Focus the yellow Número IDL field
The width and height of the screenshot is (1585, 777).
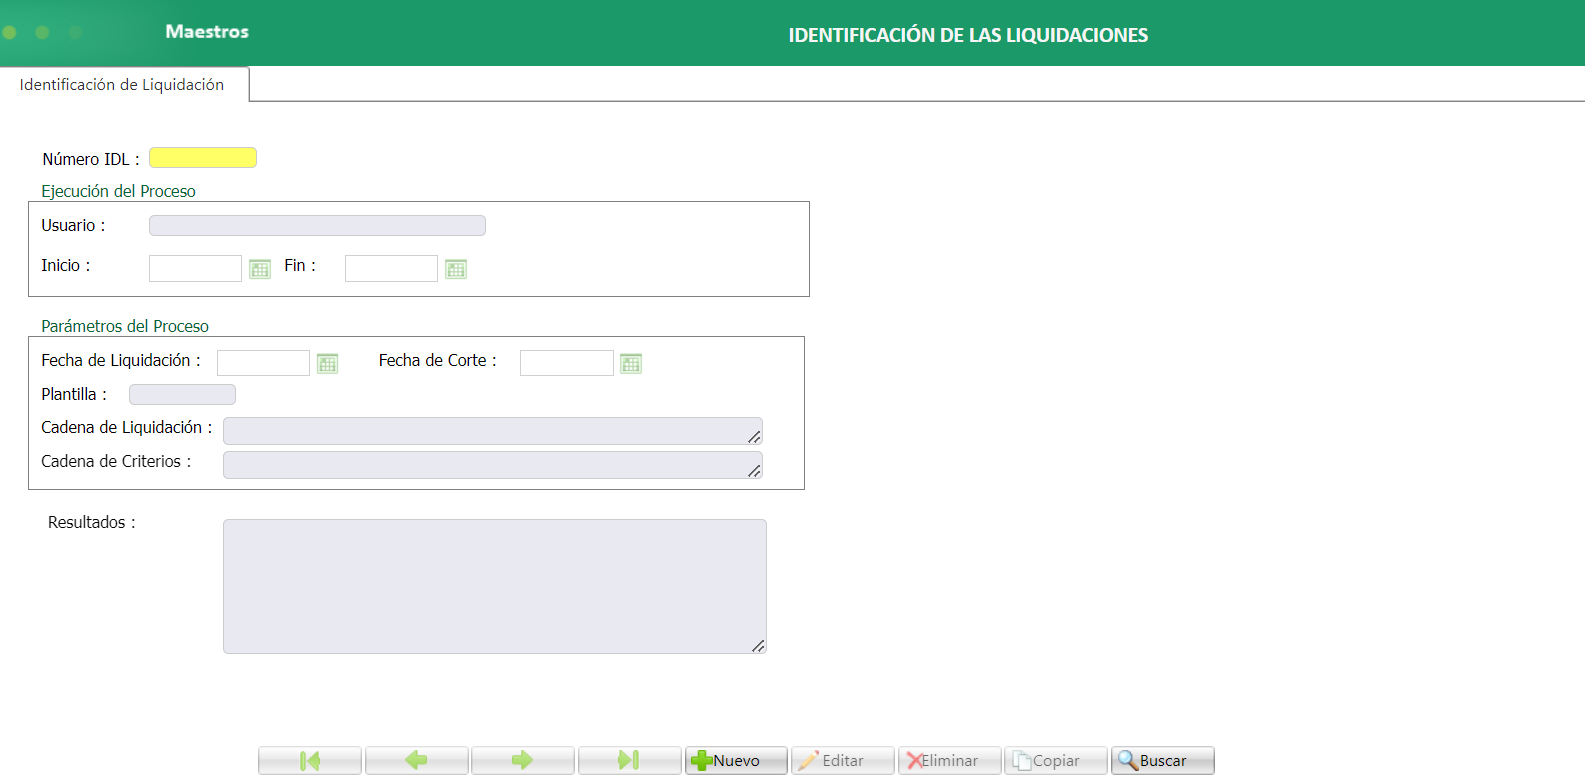point(203,158)
